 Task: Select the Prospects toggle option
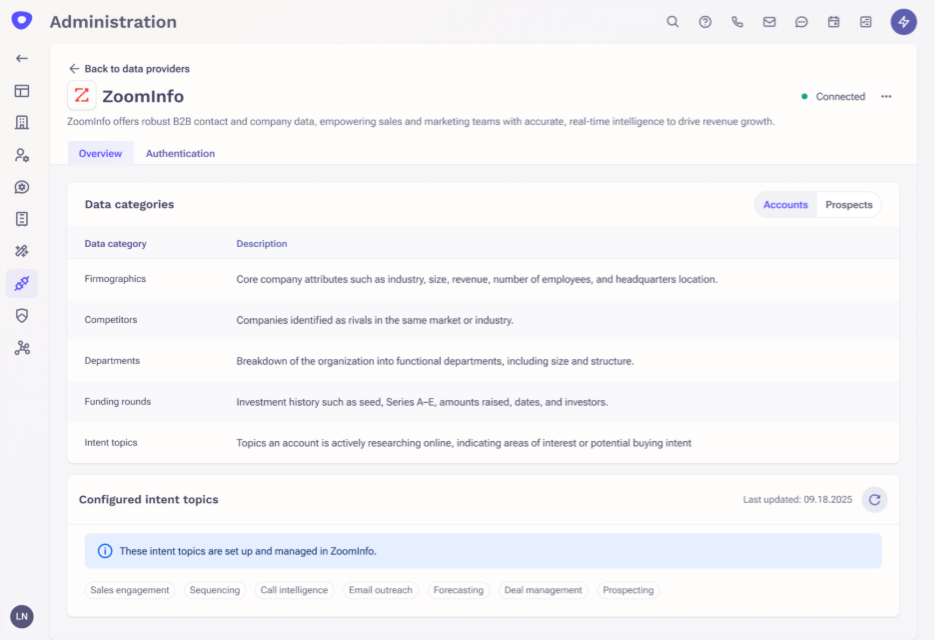click(x=849, y=205)
